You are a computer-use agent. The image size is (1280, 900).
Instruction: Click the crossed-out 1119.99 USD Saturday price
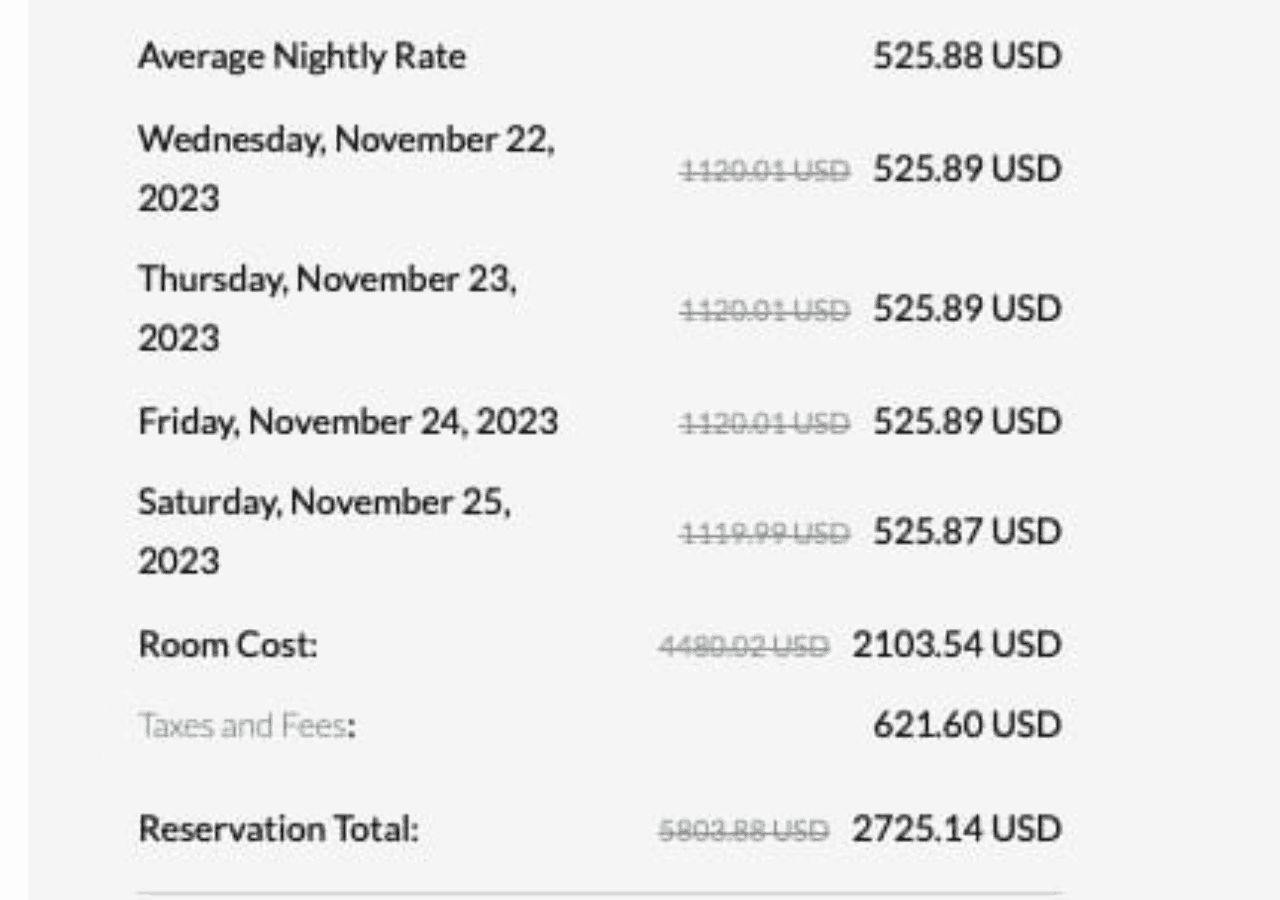764,534
